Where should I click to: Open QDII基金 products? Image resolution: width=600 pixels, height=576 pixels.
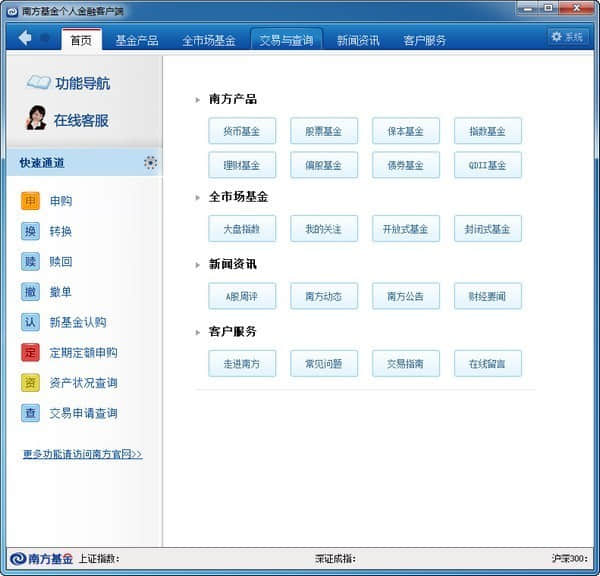(488, 165)
